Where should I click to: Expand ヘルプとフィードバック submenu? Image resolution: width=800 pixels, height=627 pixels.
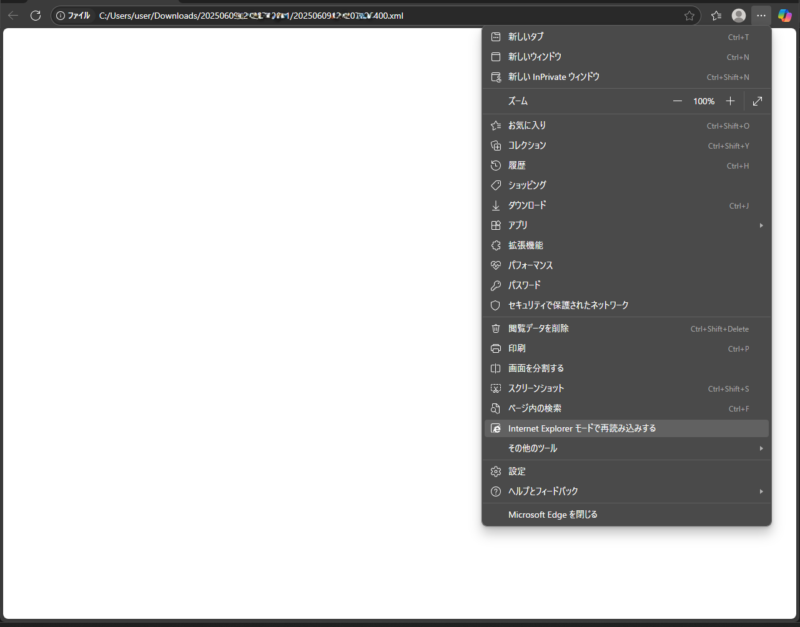click(x=627, y=491)
